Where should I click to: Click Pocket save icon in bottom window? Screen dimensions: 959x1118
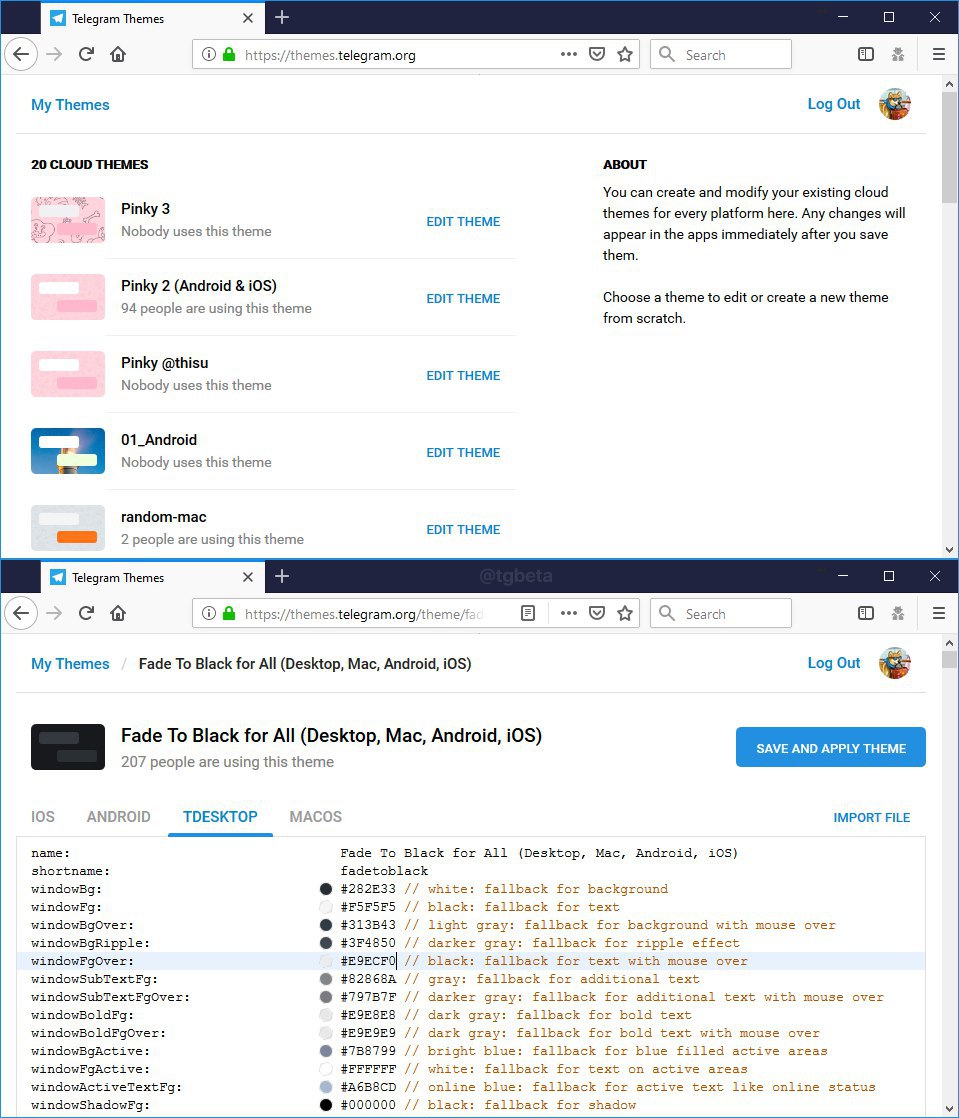click(598, 613)
